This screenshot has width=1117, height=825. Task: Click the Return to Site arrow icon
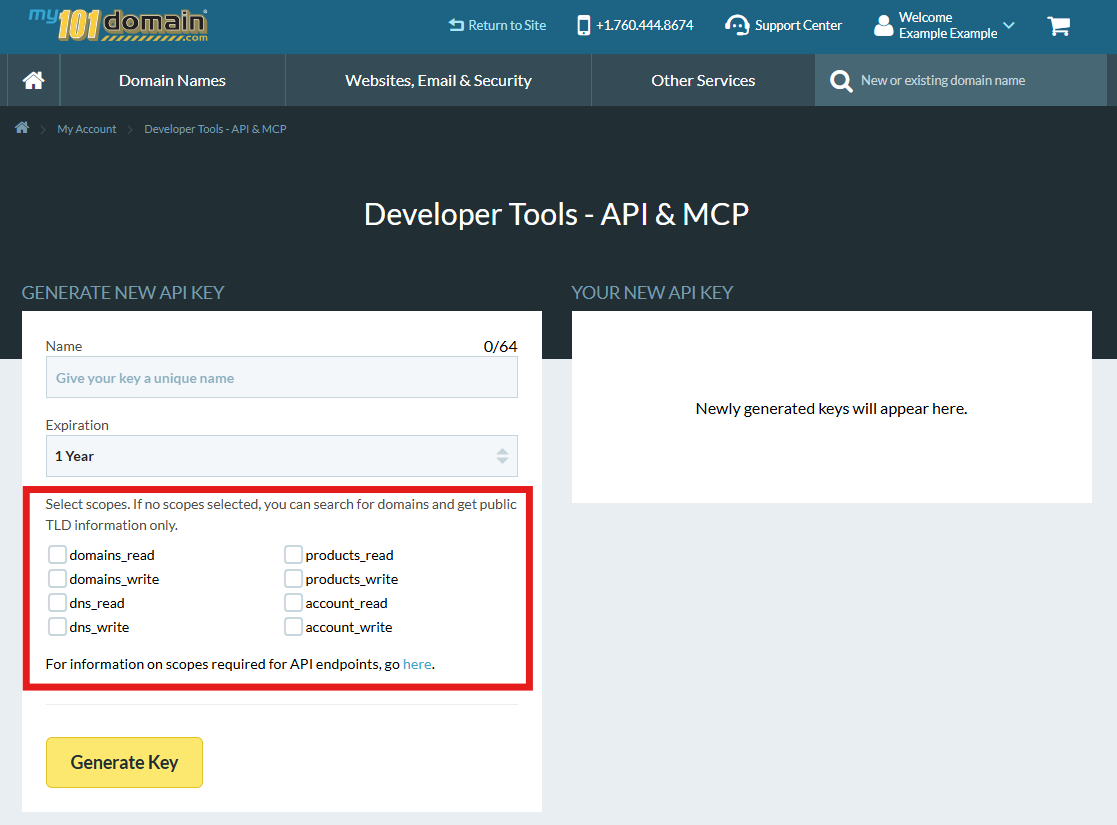pos(456,26)
